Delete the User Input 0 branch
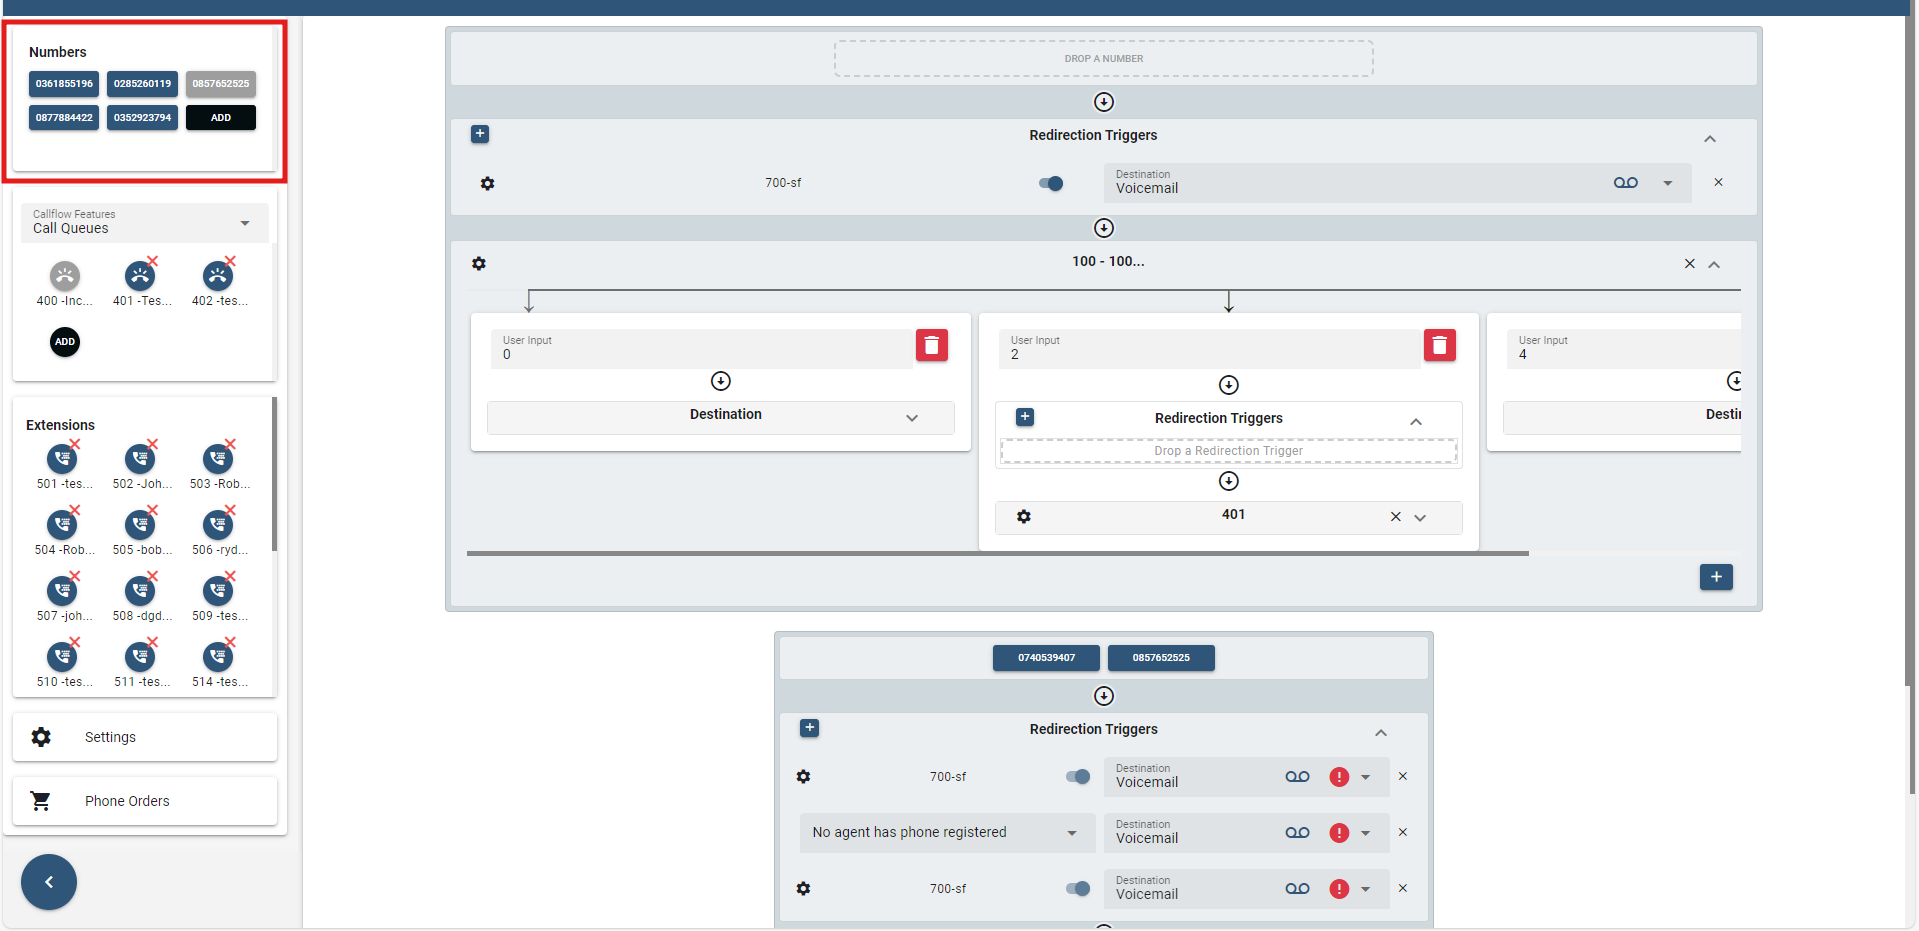Screen dimensions: 1919x931 coord(931,345)
